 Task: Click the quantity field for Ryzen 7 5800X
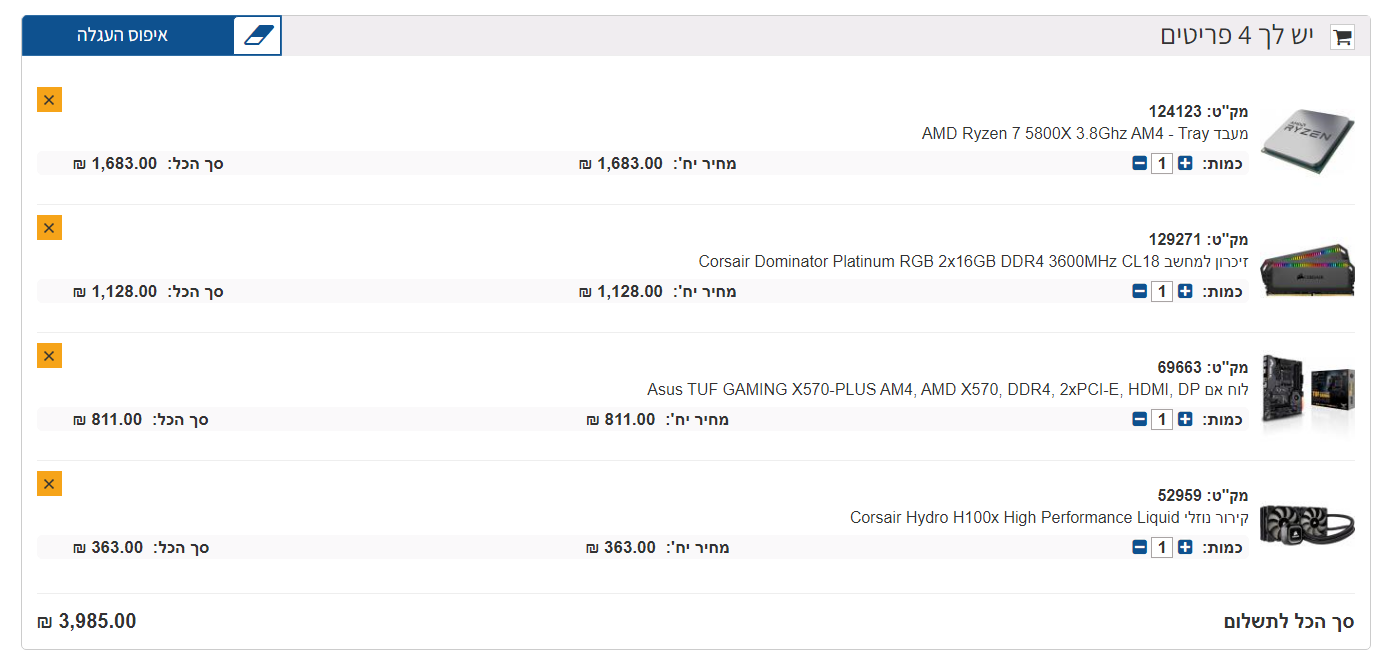click(1162, 164)
